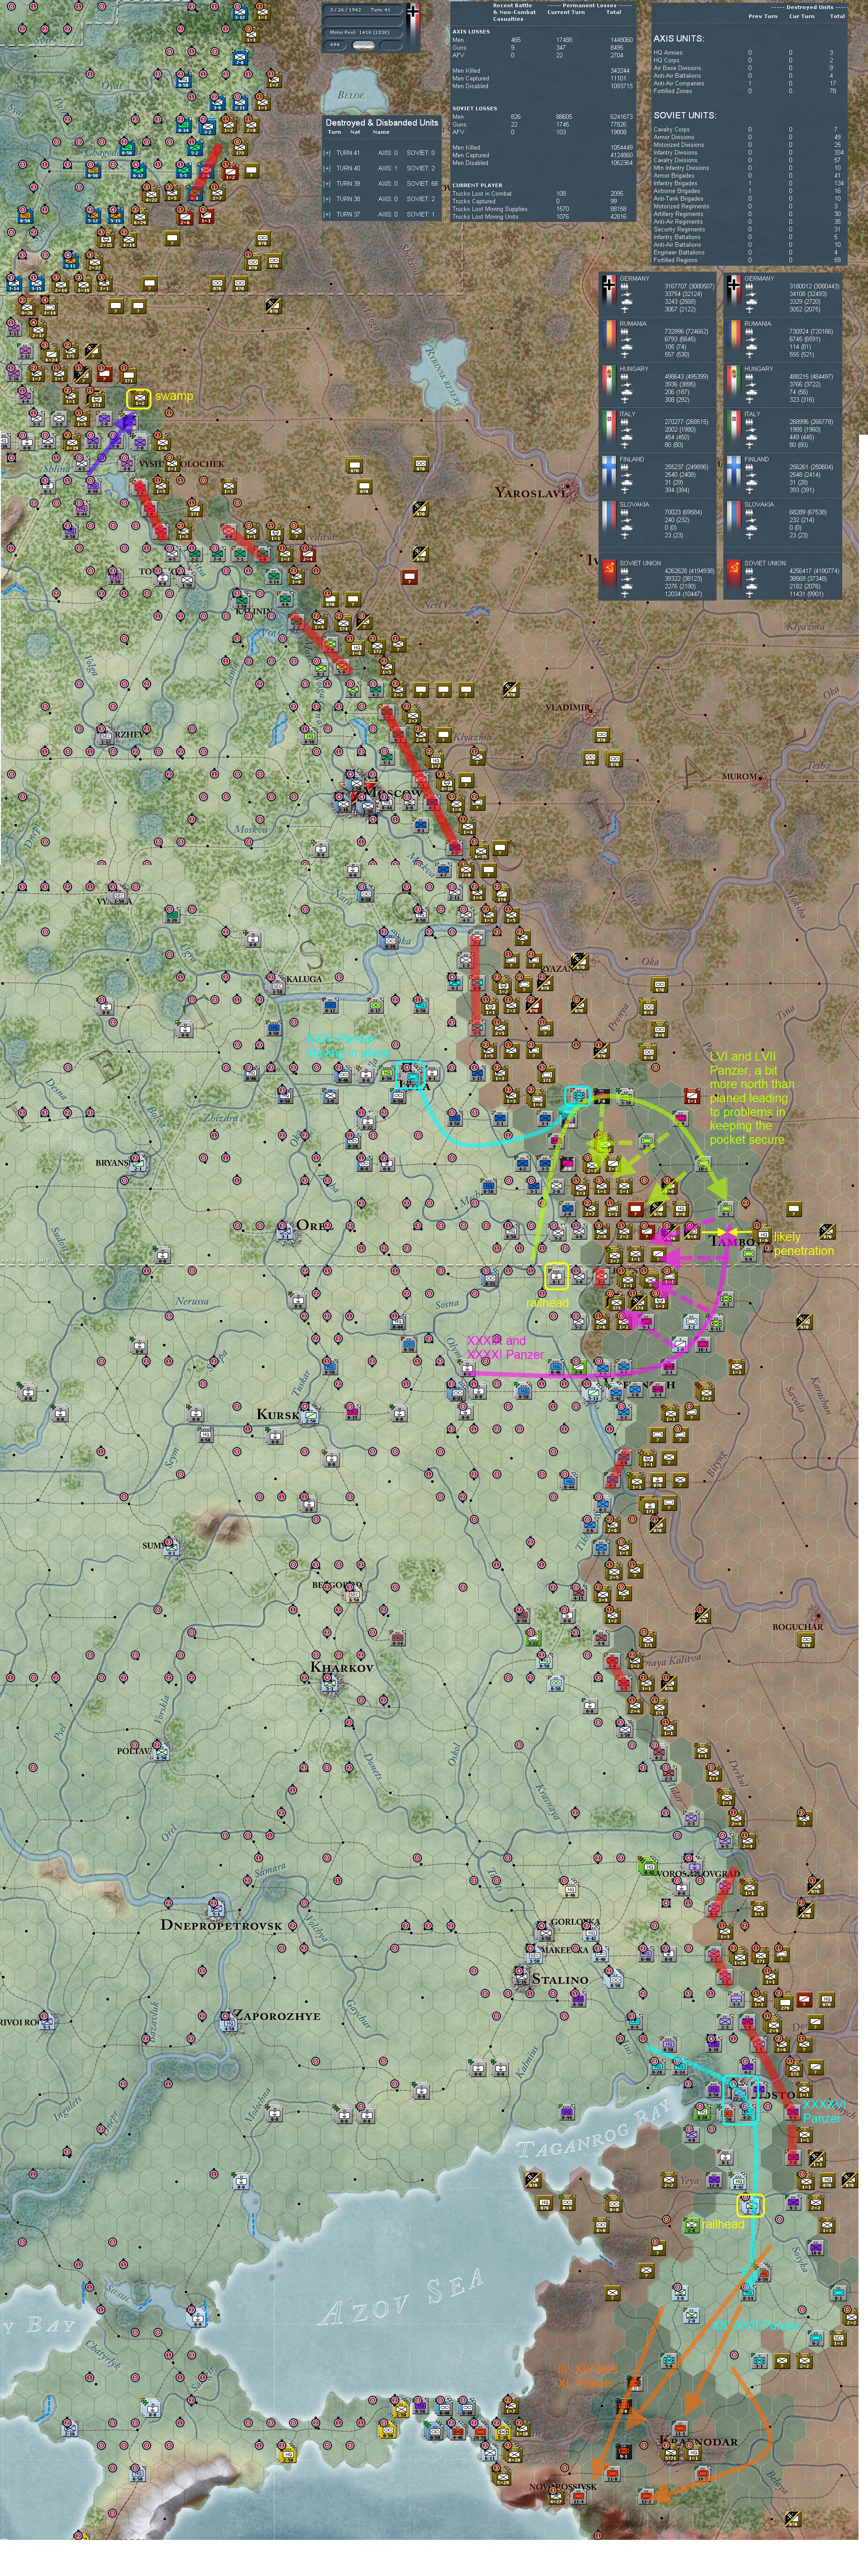Image resolution: width=868 pixels, height=2576 pixels.
Task: Click the Kursk city label on the map
Action: click(x=278, y=1414)
